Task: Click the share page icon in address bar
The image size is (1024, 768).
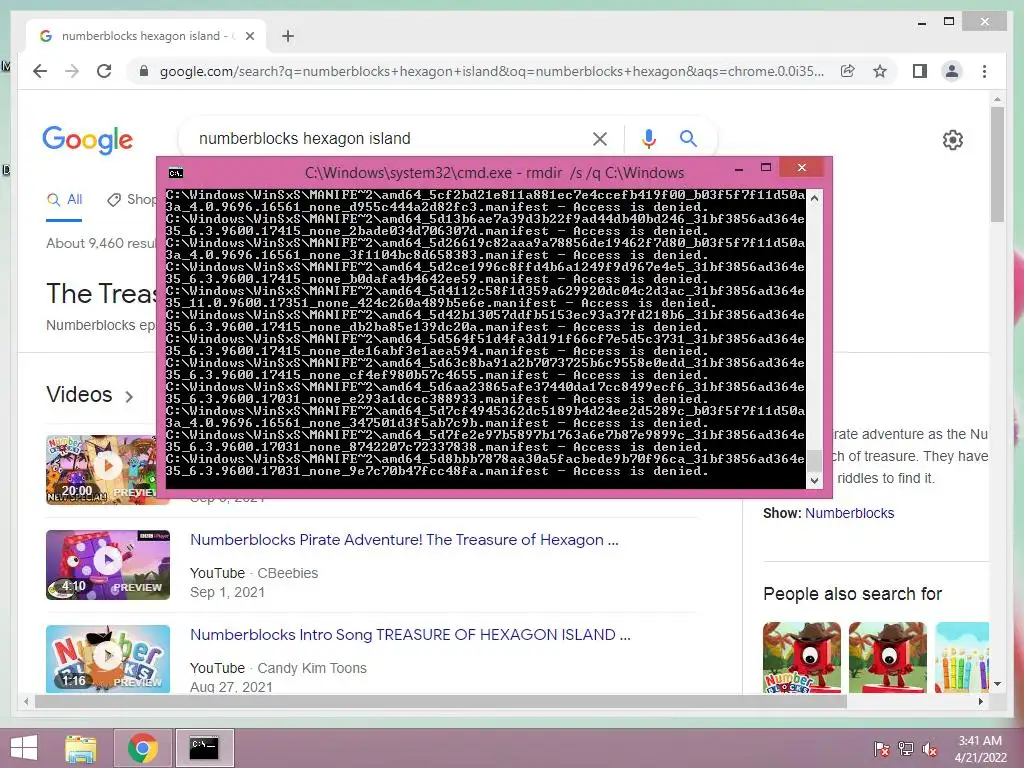Action: coord(848,71)
